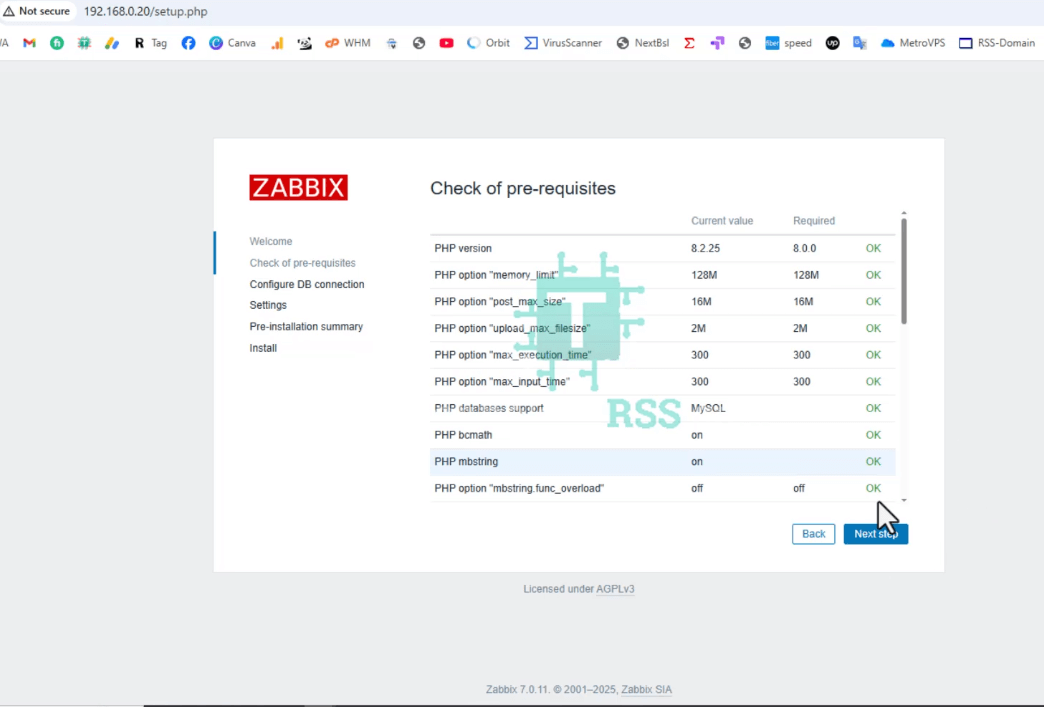Click the scrollbar down arrow
1044x707 pixels.
904,500
